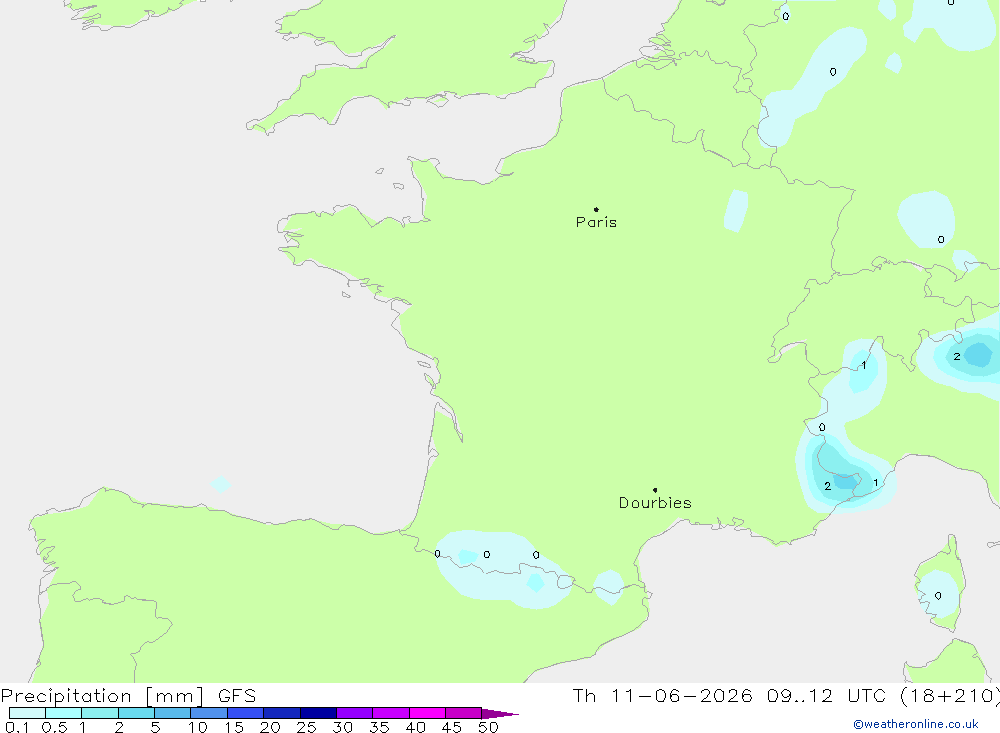1000x733 pixels.
Task: Click the Dourbies dot marker
Action: point(655,490)
